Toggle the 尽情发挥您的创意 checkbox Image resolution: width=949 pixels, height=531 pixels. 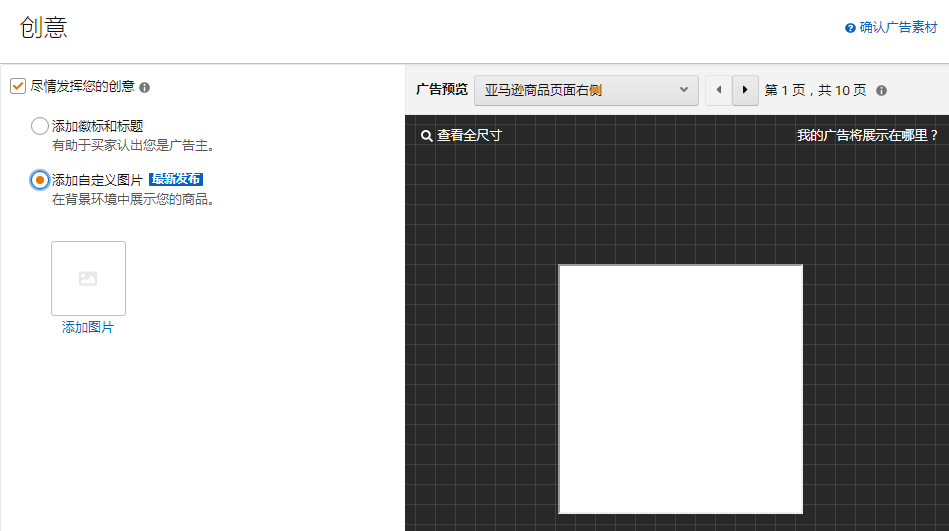pyautogui.click(x=17, y=86)
